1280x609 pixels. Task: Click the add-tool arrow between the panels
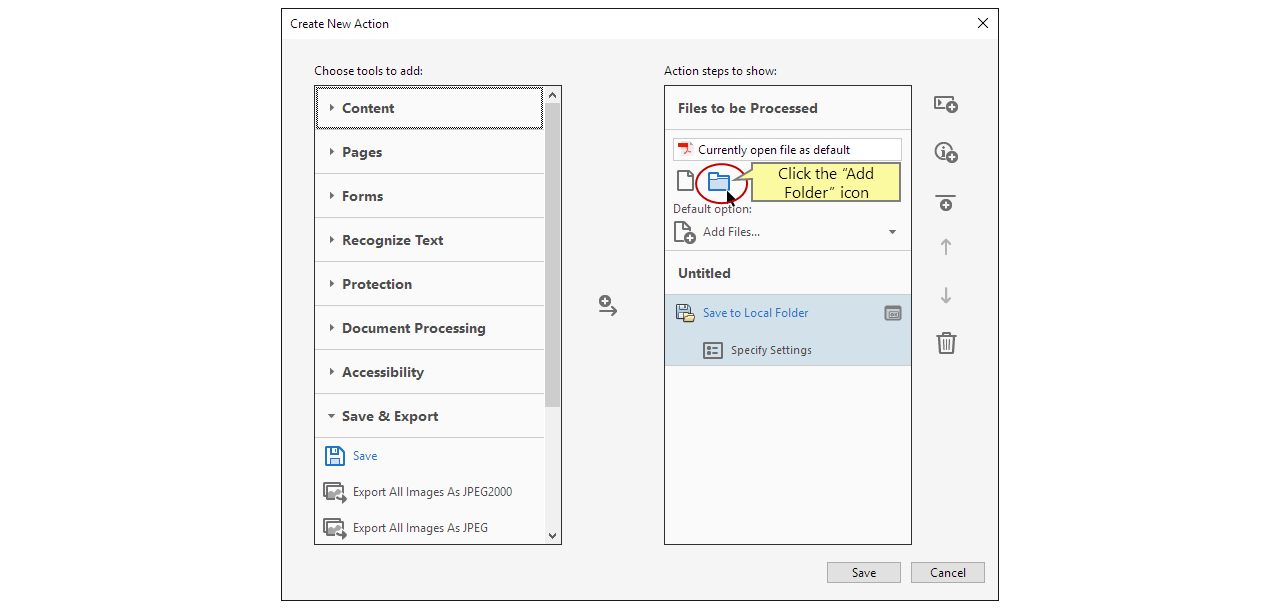pos(607,306)
